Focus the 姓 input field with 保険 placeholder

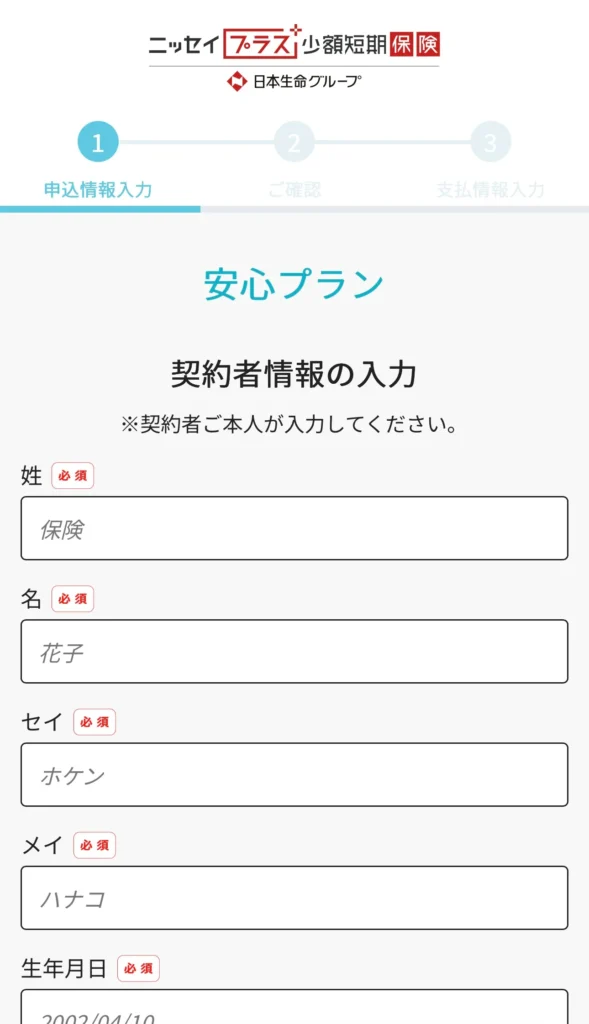pyautogui.click(x=294, y=528)
